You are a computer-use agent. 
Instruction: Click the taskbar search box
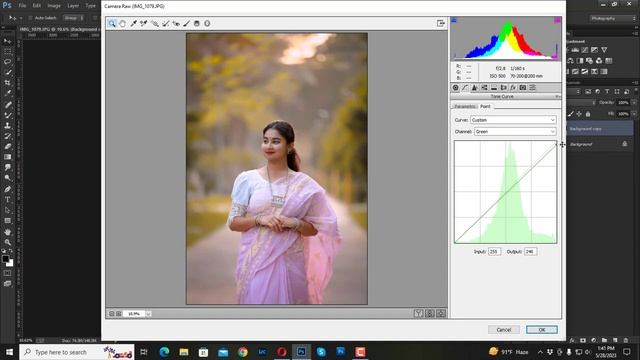(x=77, y=352)
